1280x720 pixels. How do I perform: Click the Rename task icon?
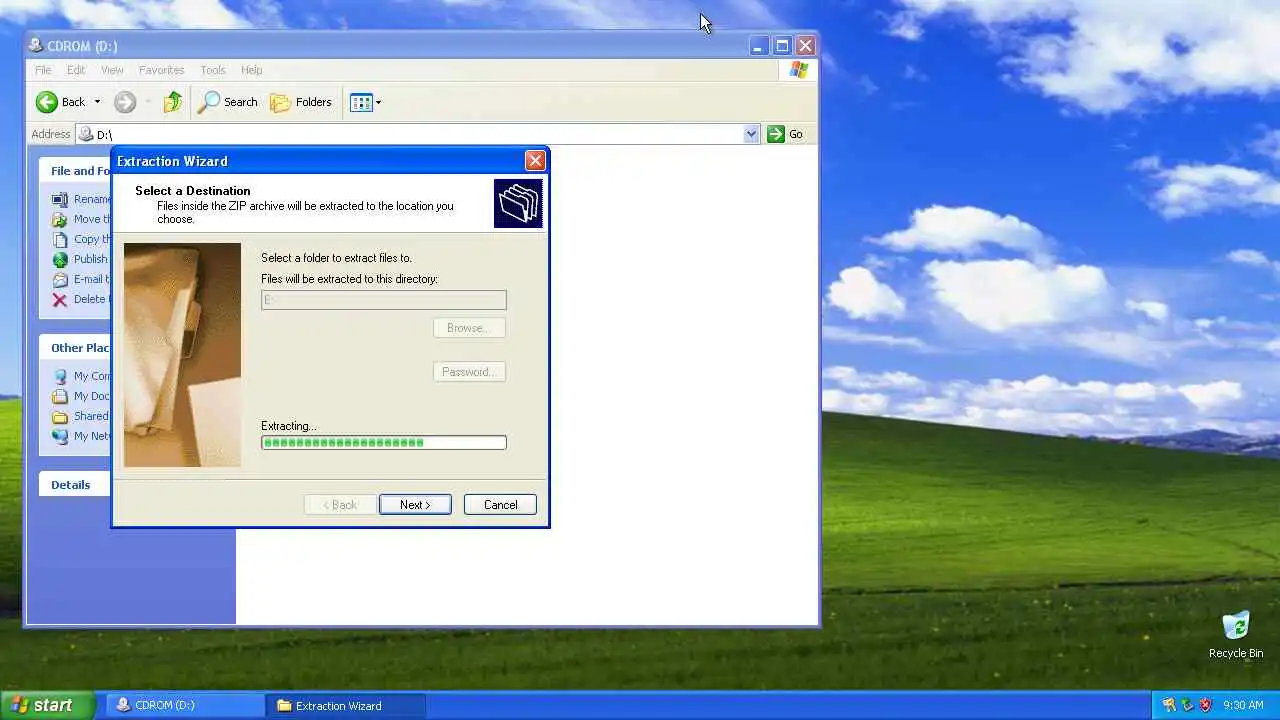(60, 199)
